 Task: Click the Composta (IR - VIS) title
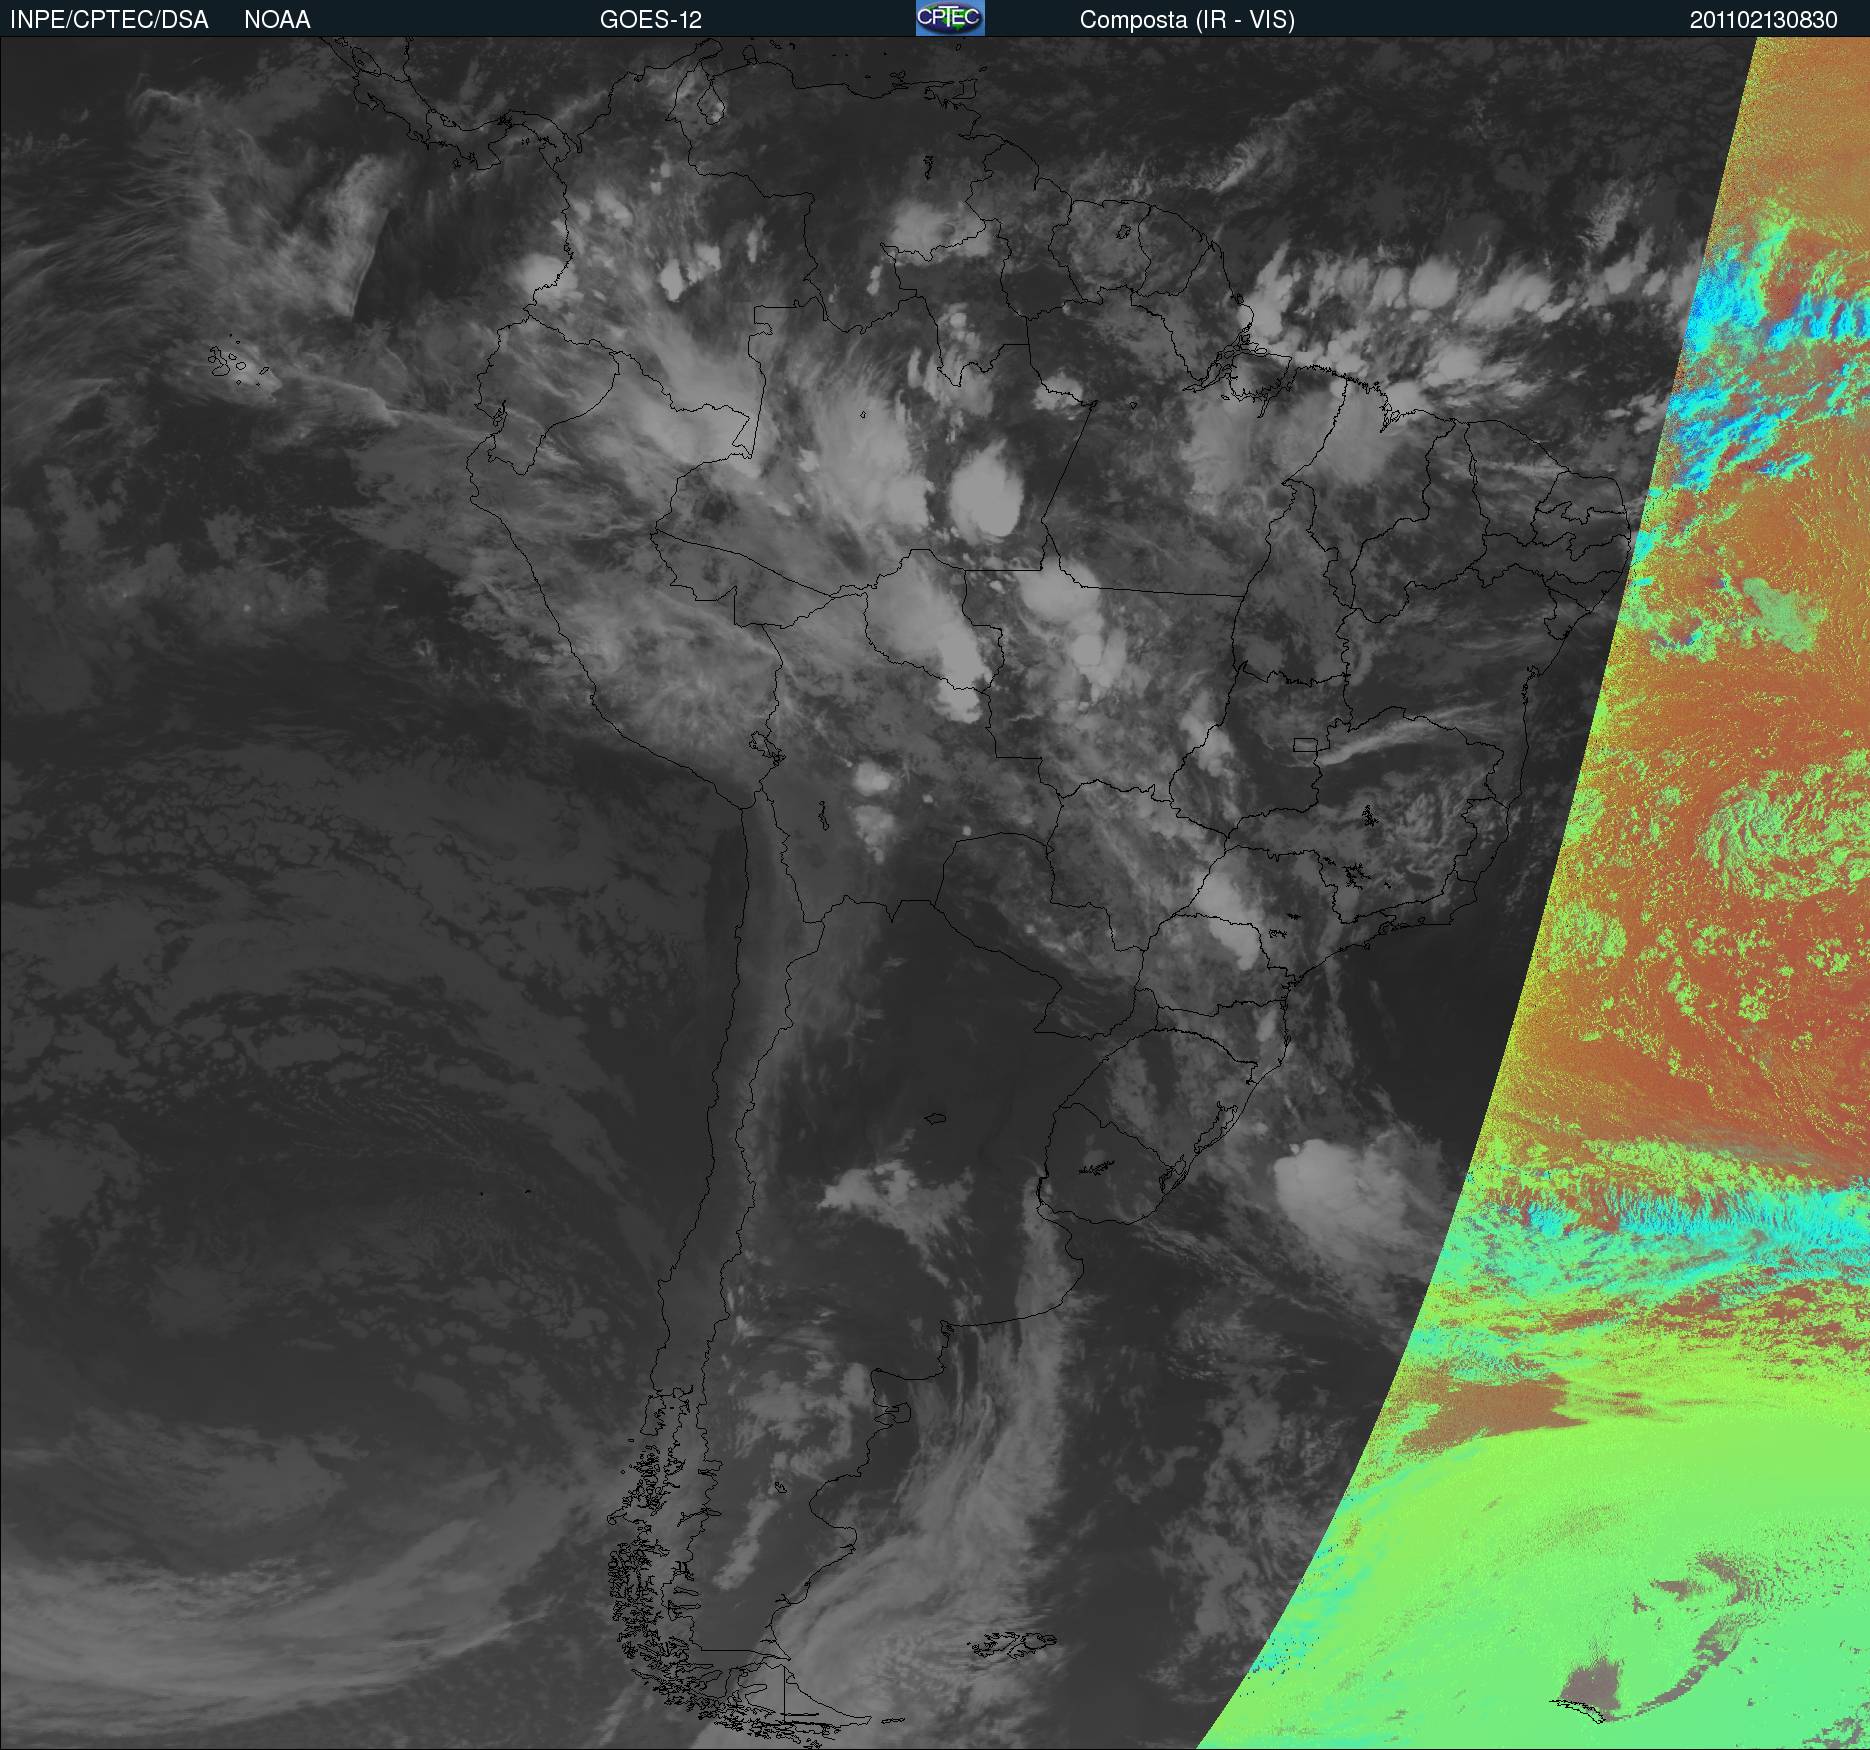click(x=1187, y=20)
